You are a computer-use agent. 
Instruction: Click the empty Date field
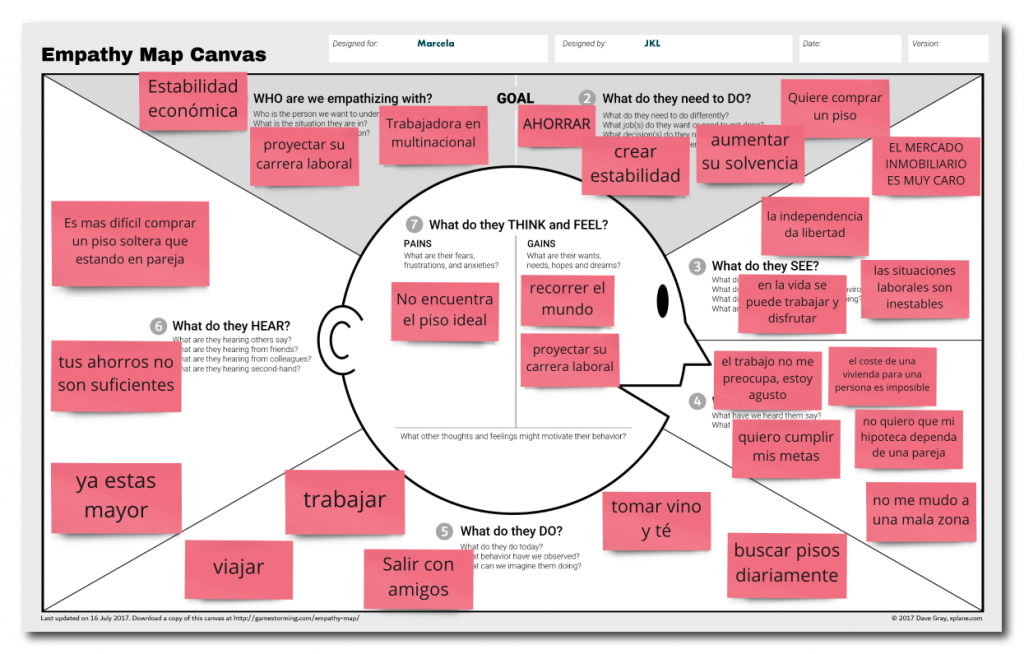tap(848, 49)
